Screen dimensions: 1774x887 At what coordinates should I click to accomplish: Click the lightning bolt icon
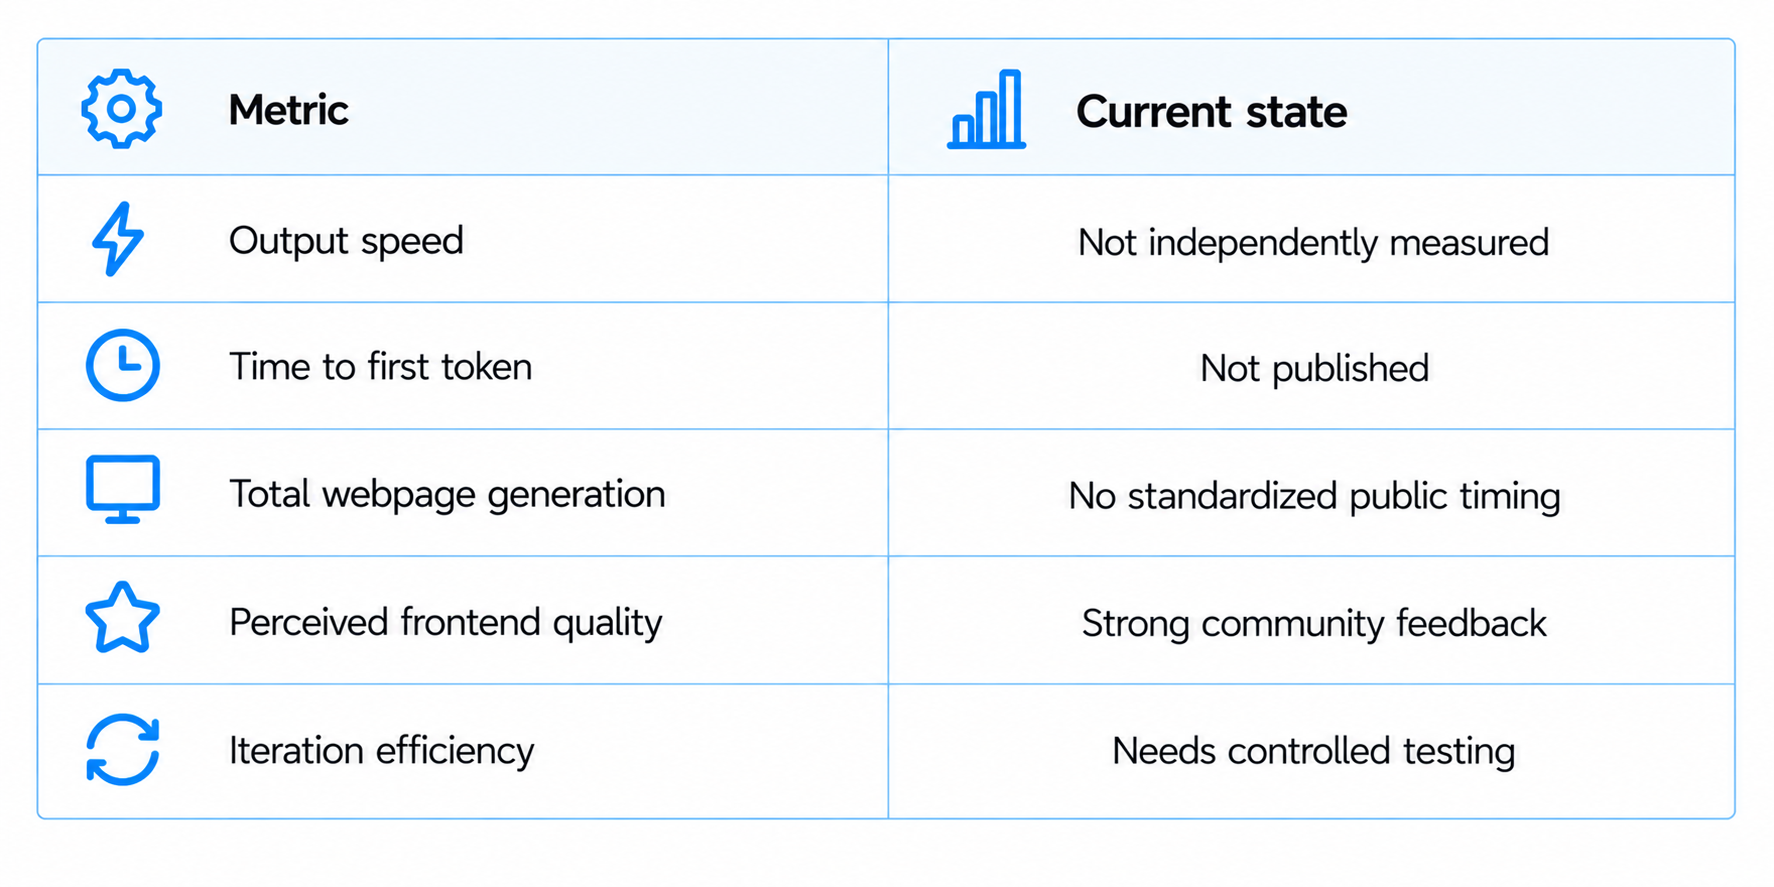coord(118,239)
